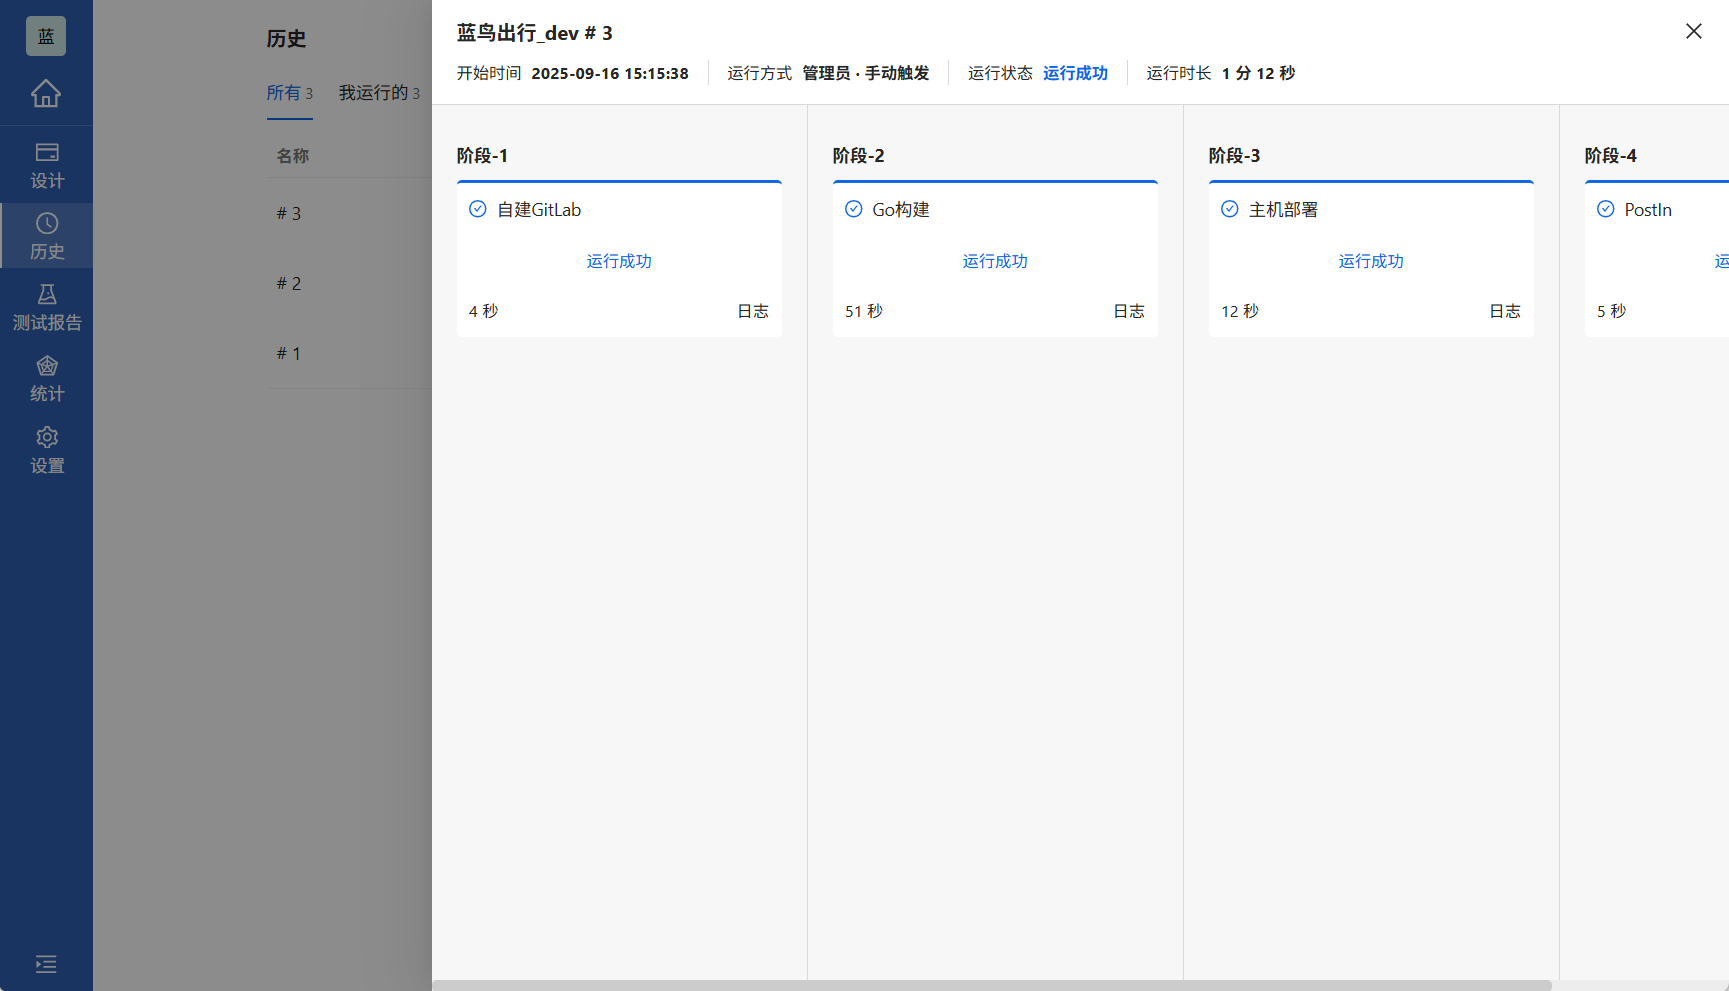Click the PostIn task name
This screenshot has height=991, width=1729.
pyautogui.click(x=1648, y=210)
